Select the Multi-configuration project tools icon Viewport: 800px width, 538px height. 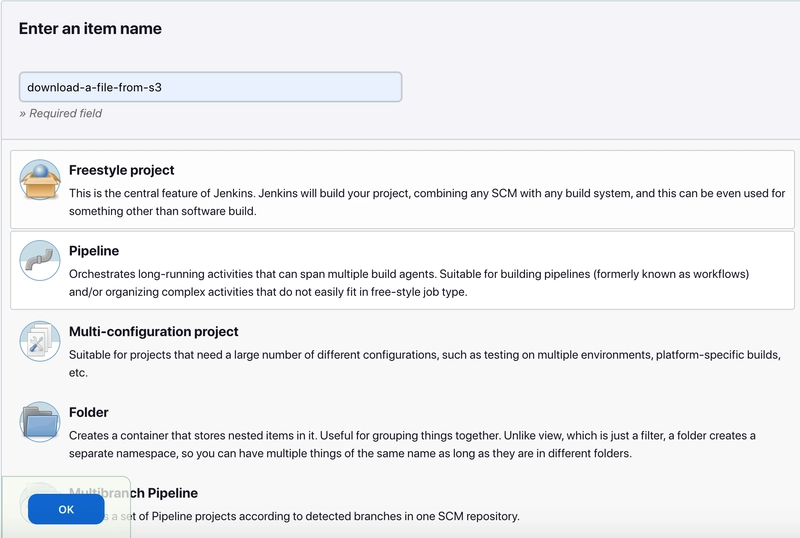click(x=40, y=341)
